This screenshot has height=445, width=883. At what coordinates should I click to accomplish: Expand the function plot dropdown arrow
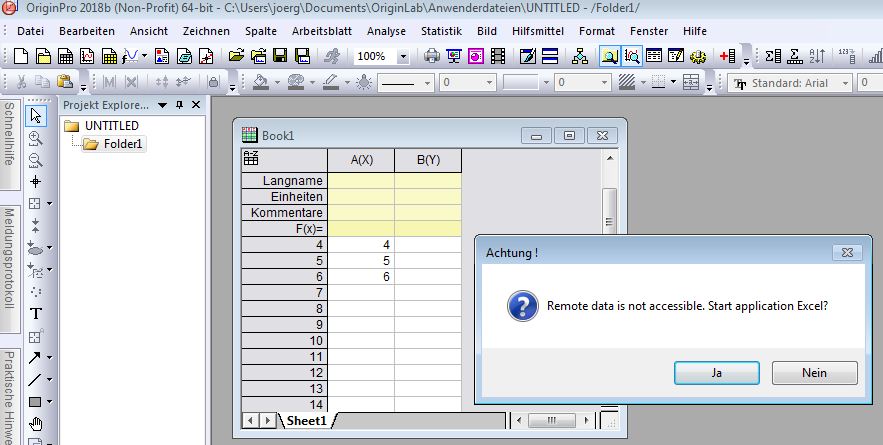coord(144,56)
